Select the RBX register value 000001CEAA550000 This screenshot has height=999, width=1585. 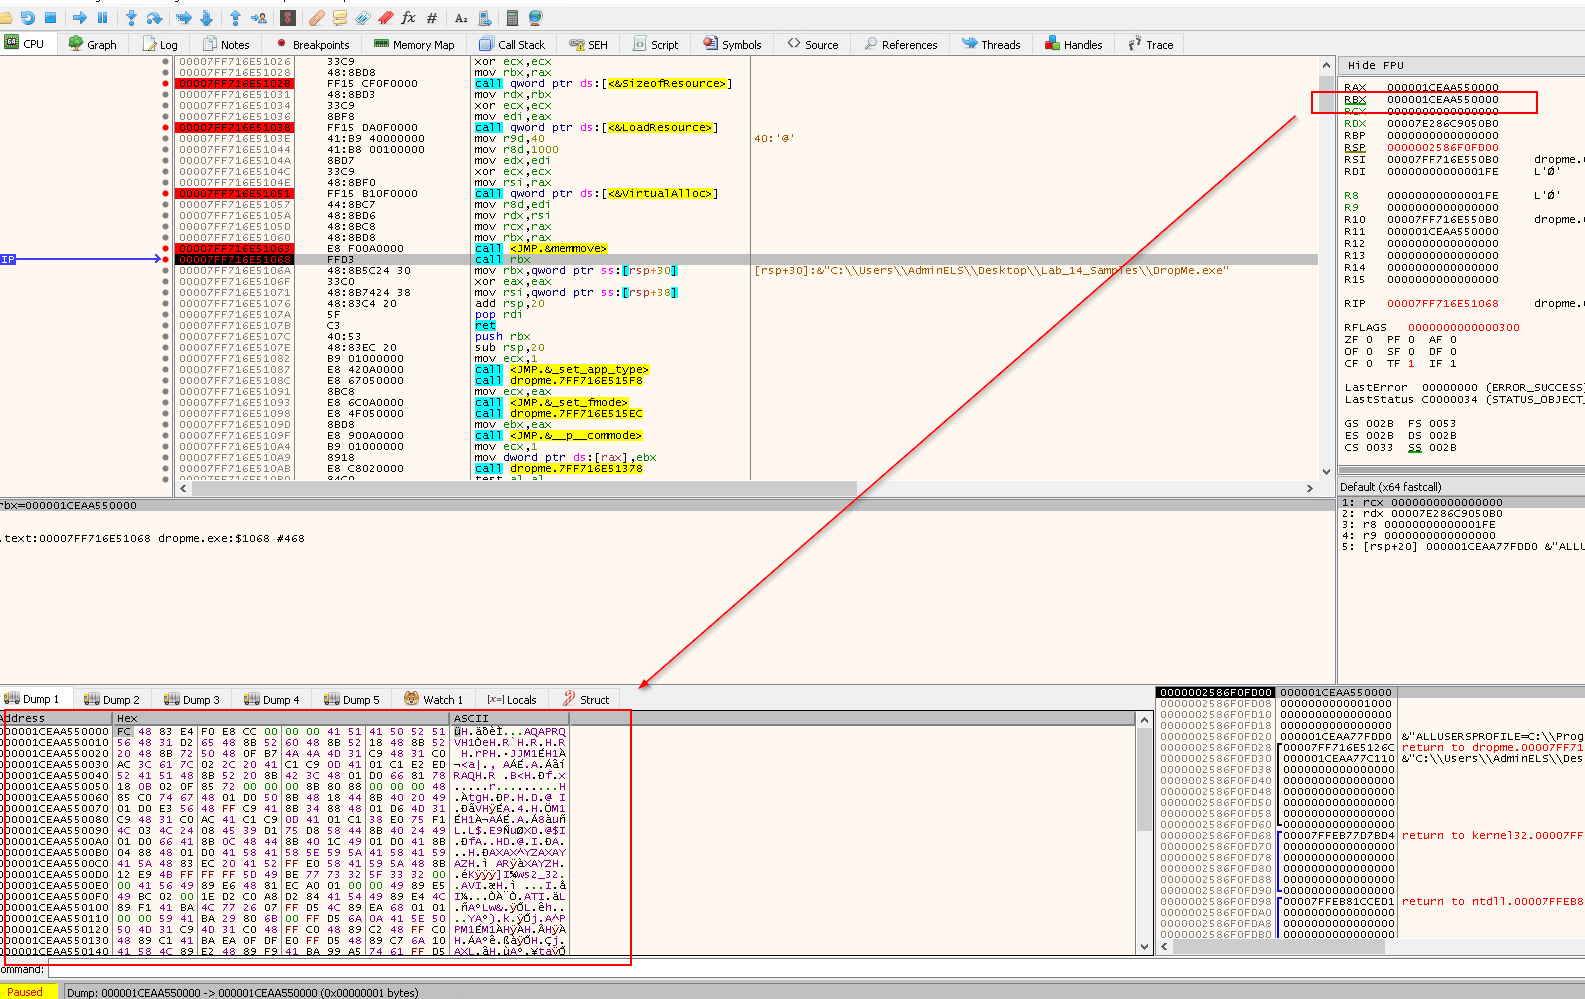click(x=1442, y=100)
